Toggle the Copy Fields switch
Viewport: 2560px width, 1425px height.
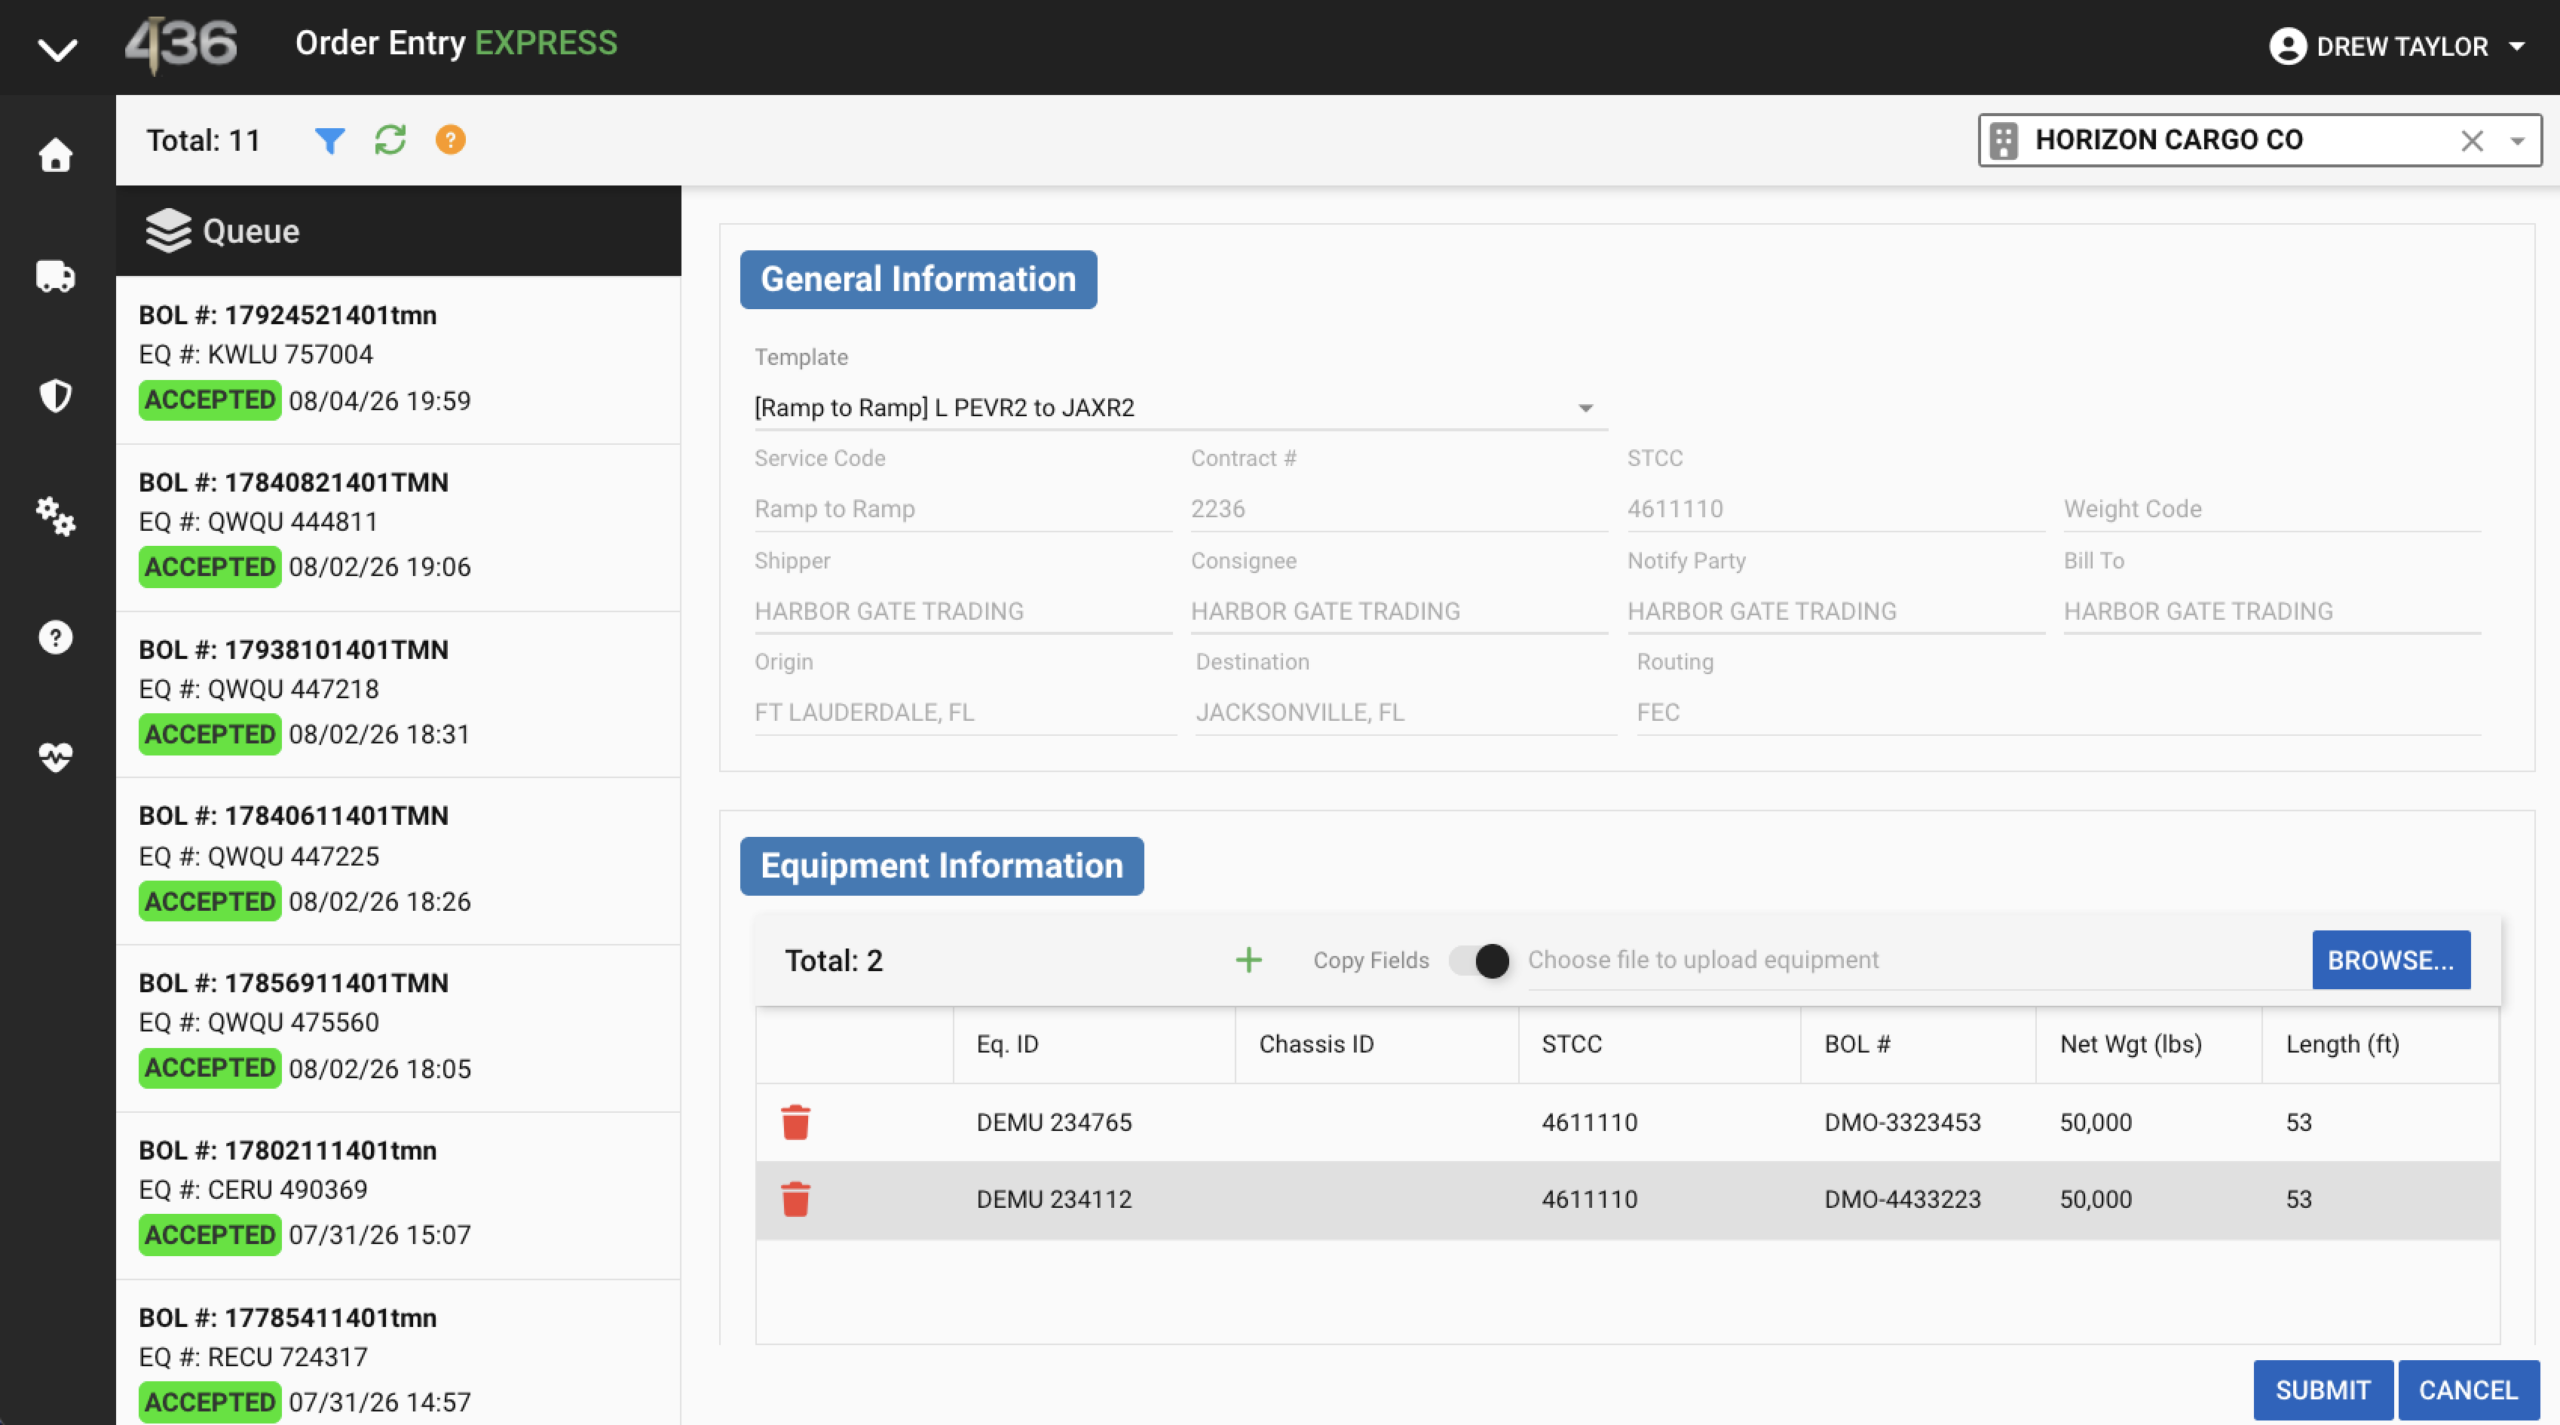tap(1480, 960)
